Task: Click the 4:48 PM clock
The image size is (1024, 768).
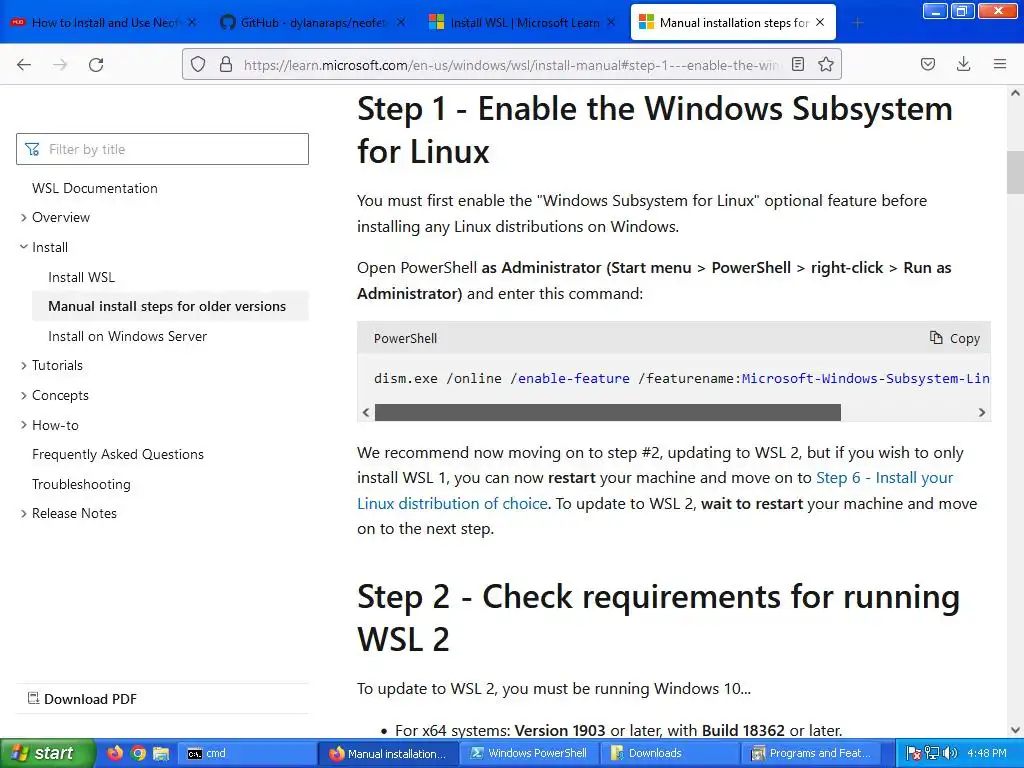Action: [987, 754]
